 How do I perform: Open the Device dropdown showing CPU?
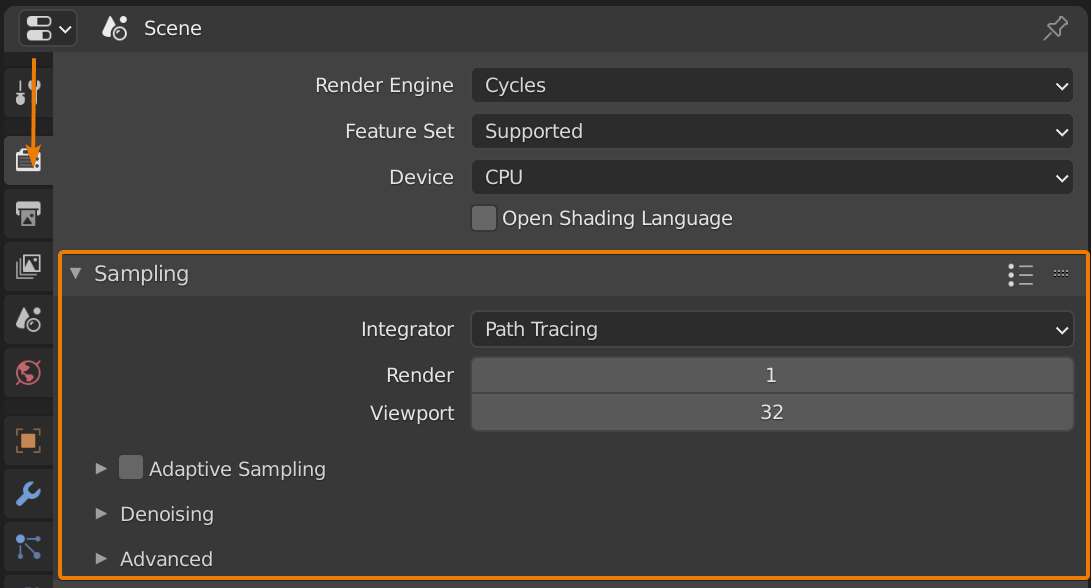click(x=771, y=177)
